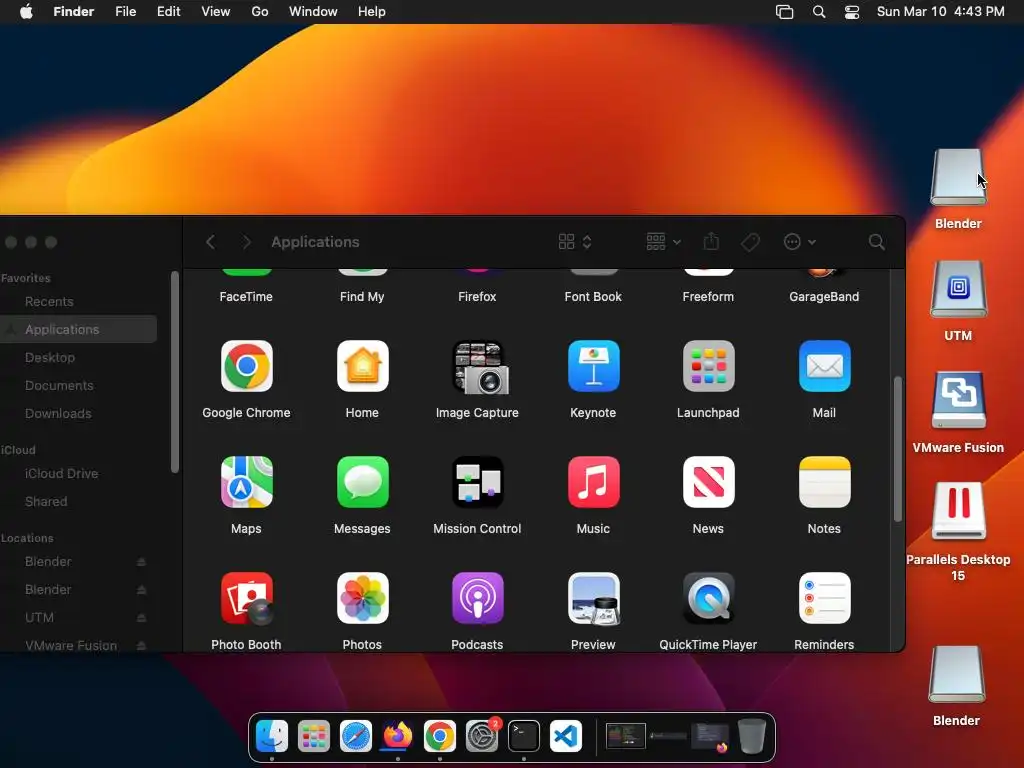The height and width of the screenshot is (768, 1024).
Task: Click the Tags toolbar icon in Finder
Action: pyautogui.click(x=750, y=242)
